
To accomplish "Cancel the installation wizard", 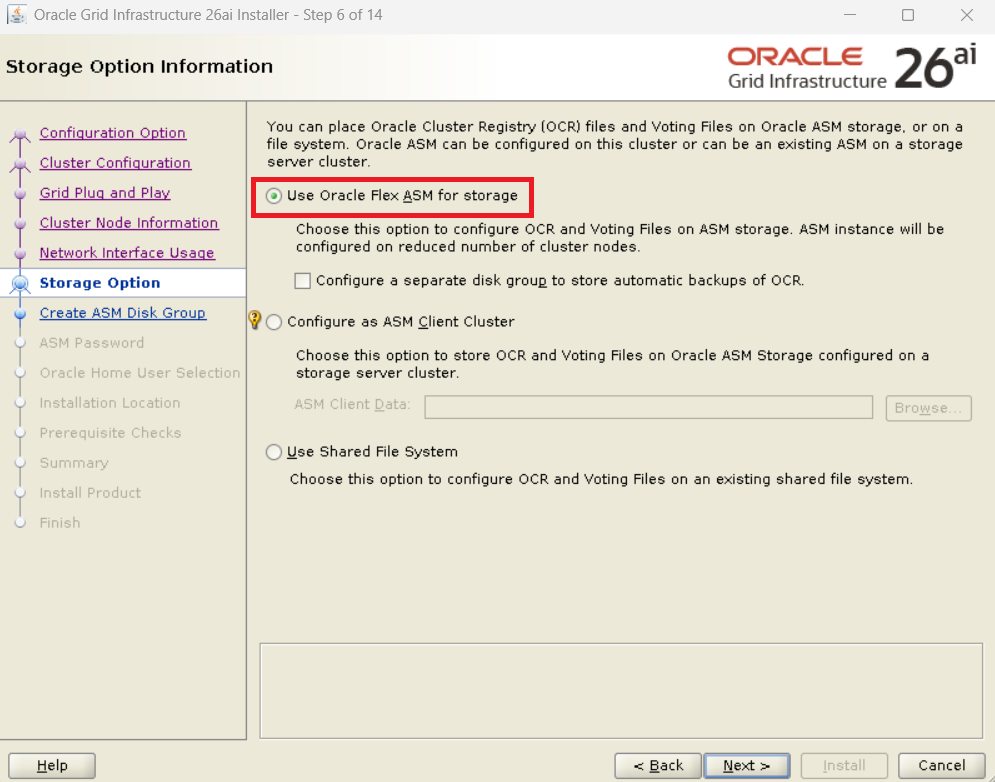I will (x=941, y=765).
